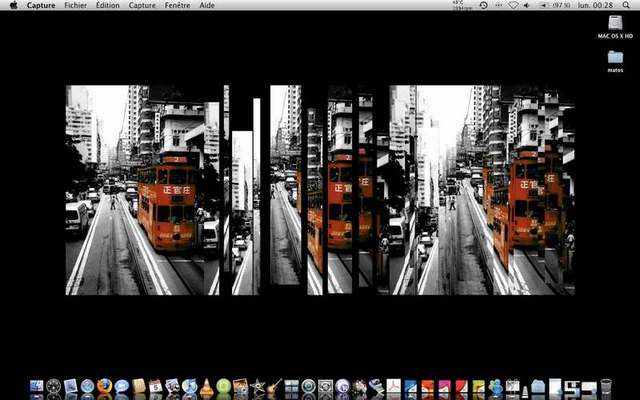Launch iTunes from the dock
Image resolution: width=640 pixels, height=400 pixels.
[189, 386]
